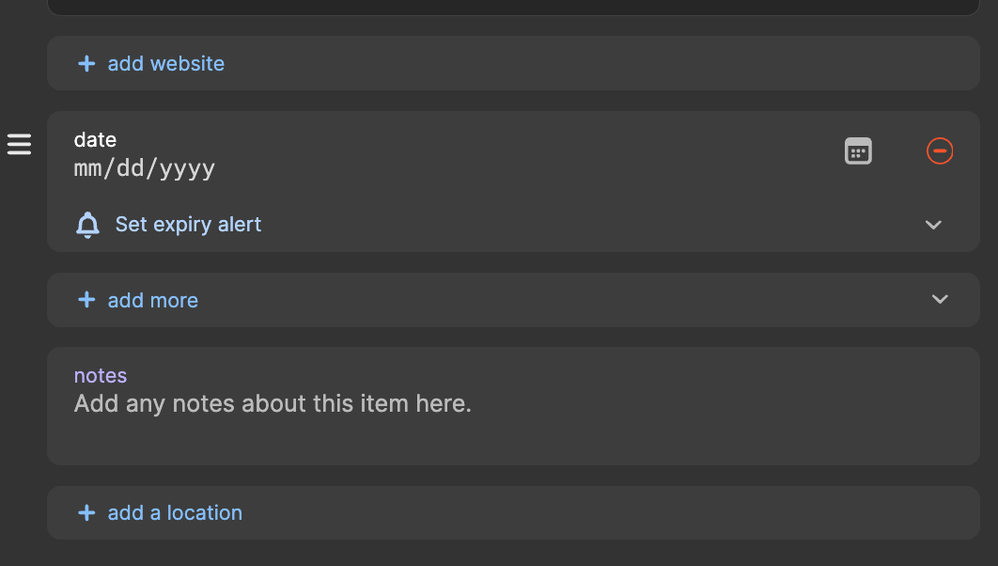This screenshot has width=998, height=566.
Task: Click the "notes" field label
Action: click(100, 376)
